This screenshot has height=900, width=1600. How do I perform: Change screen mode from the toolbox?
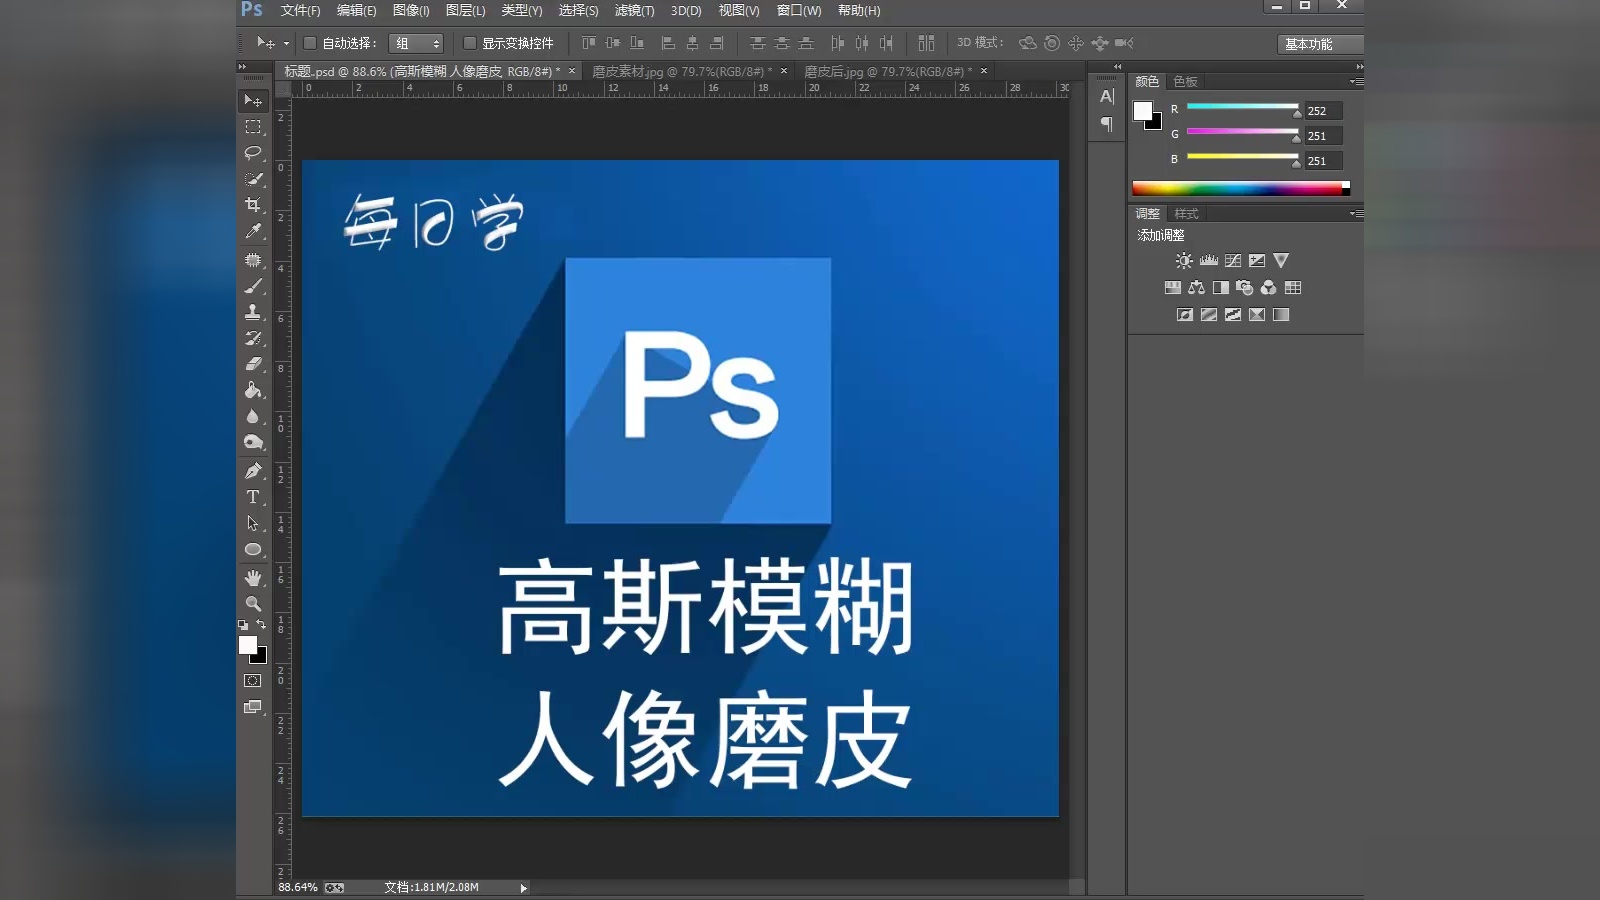(x=253, y=707)
